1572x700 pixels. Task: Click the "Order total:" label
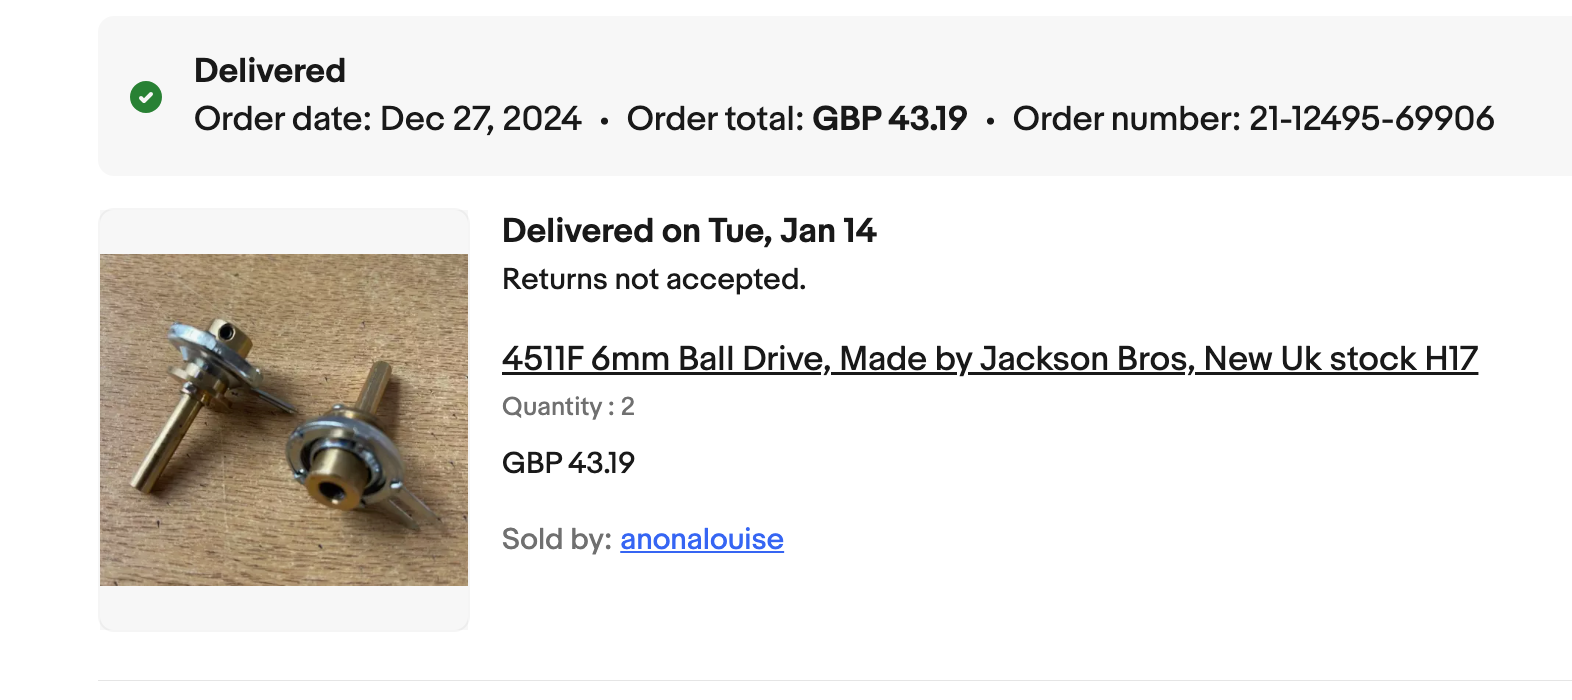click(x=715, y=119)
